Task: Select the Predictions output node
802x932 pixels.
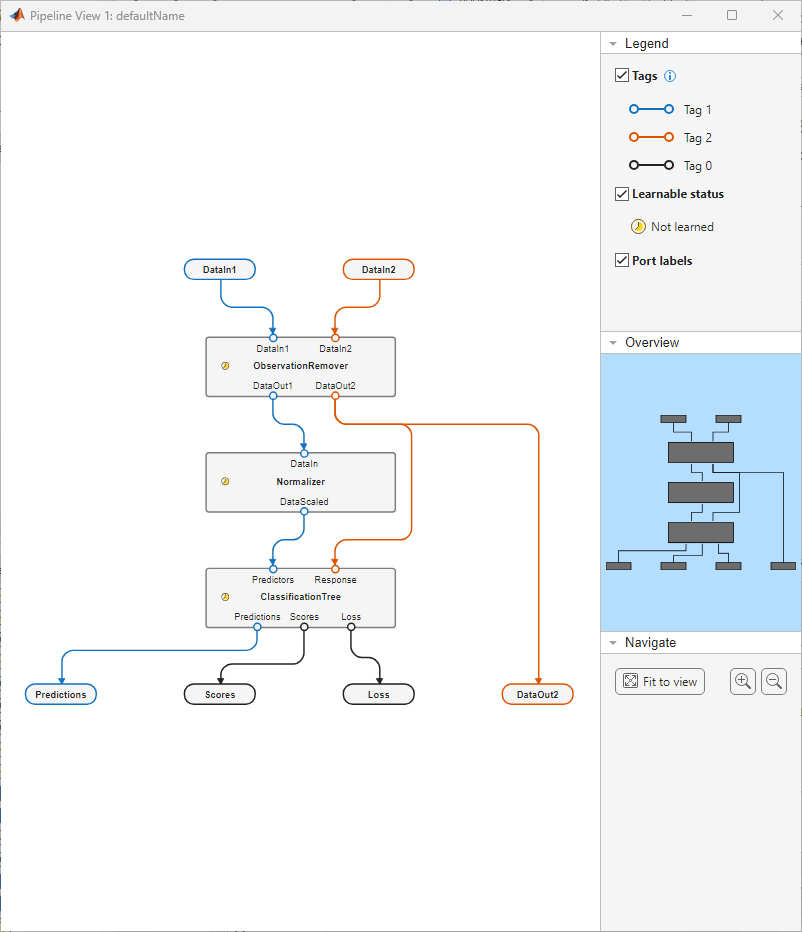Action: coord(60,694)
